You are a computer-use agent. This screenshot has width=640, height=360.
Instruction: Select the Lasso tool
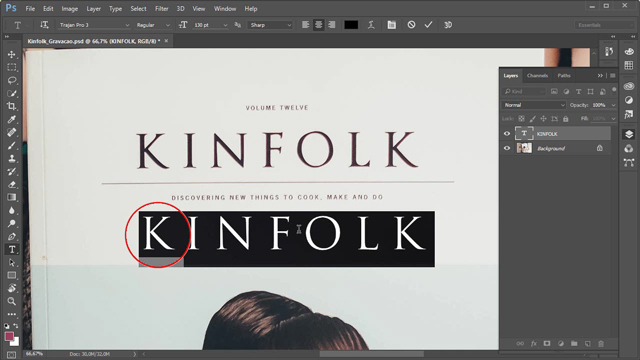pos(11,80)
